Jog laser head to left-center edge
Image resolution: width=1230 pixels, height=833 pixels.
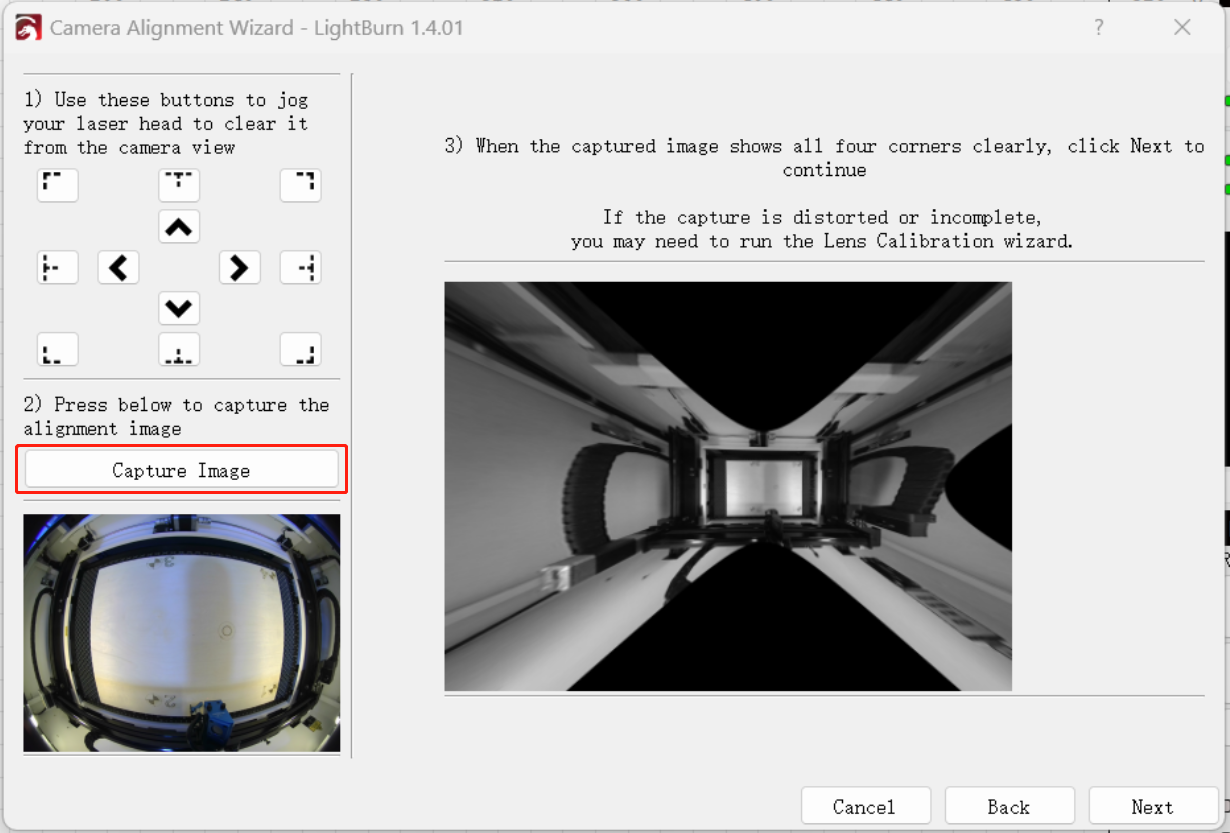tap(57, 268)
